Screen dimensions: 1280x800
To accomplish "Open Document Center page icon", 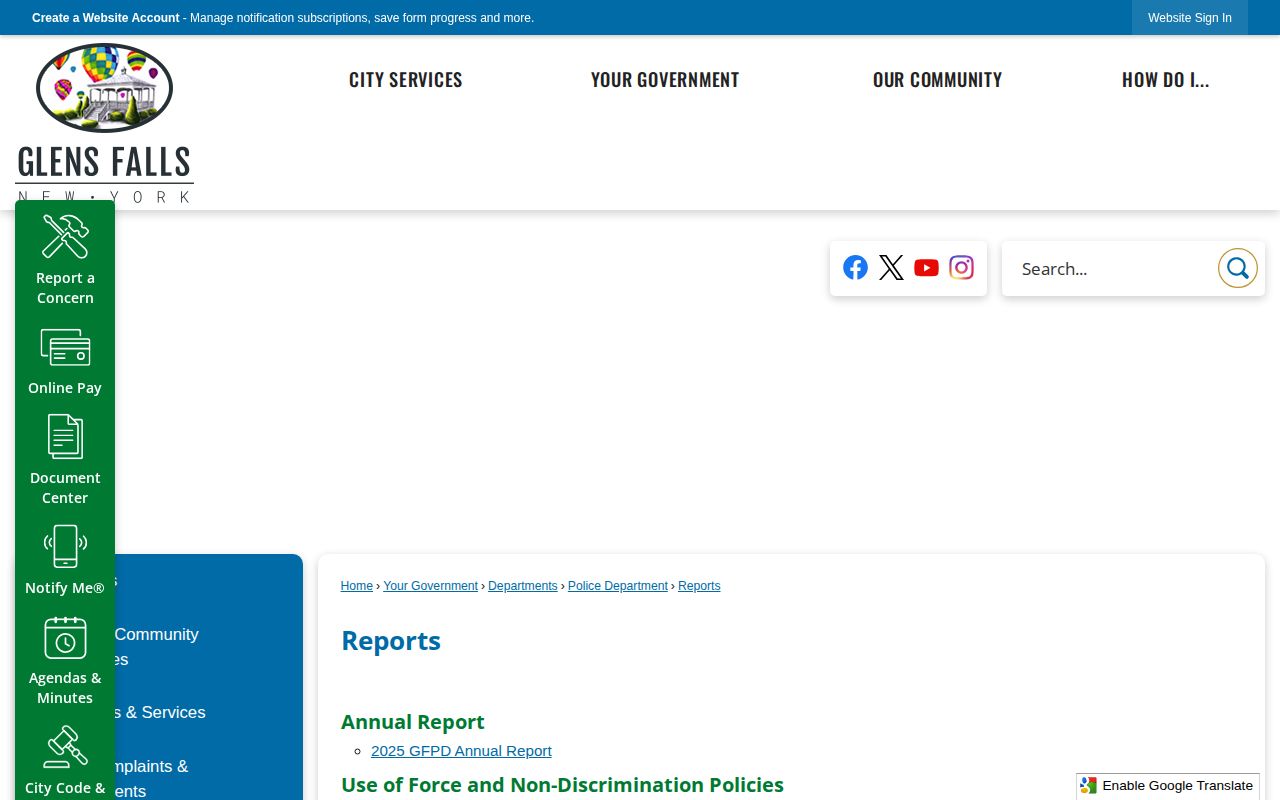I will coord(65,437).
